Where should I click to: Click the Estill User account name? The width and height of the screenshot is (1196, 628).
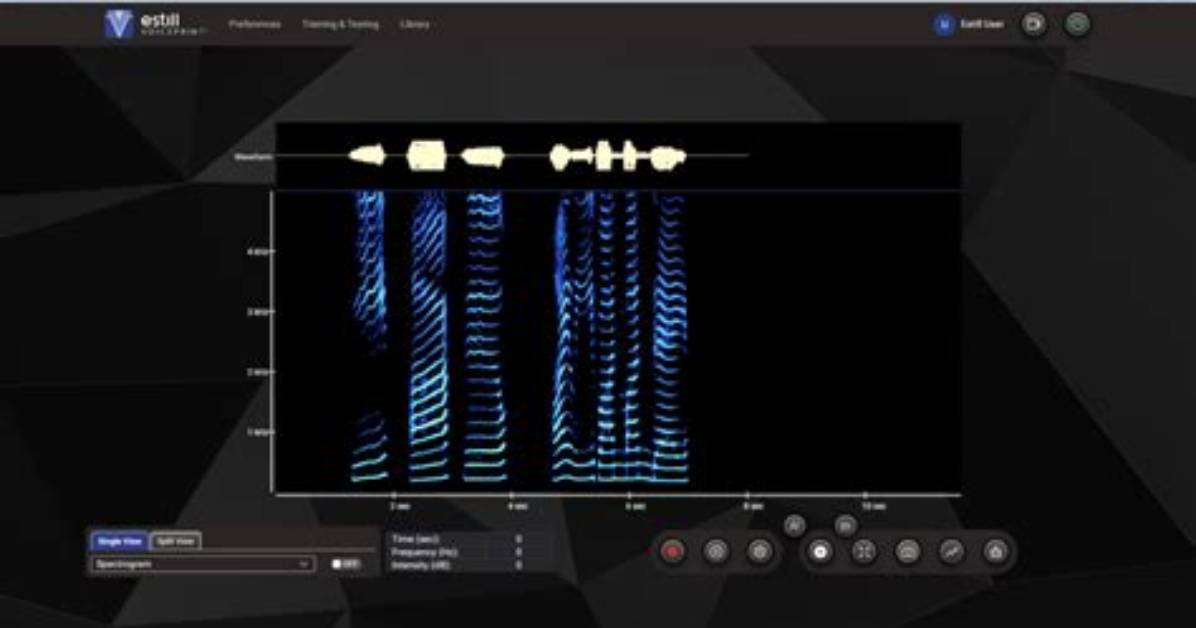982,24
